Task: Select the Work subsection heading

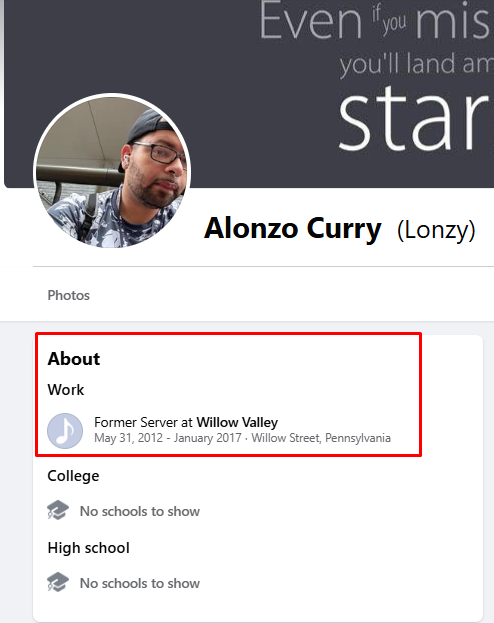Action: click(x=66, y=390)
